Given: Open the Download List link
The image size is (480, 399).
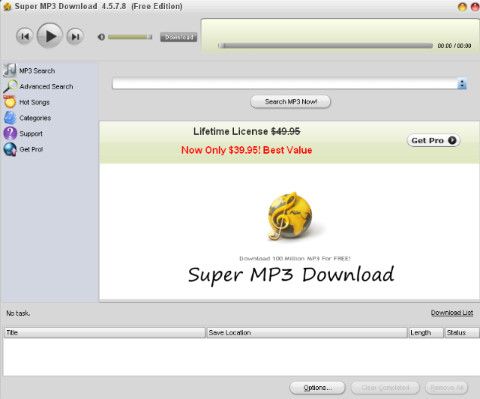Looking at the screenshot, I should tap(452, 313).
